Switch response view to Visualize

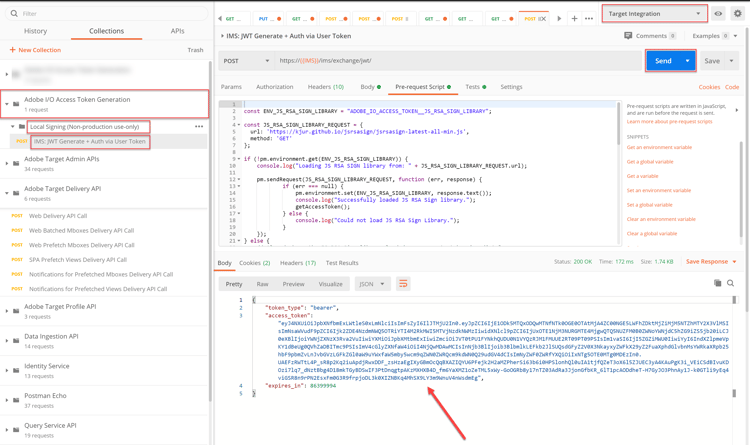tap(331, 284)
